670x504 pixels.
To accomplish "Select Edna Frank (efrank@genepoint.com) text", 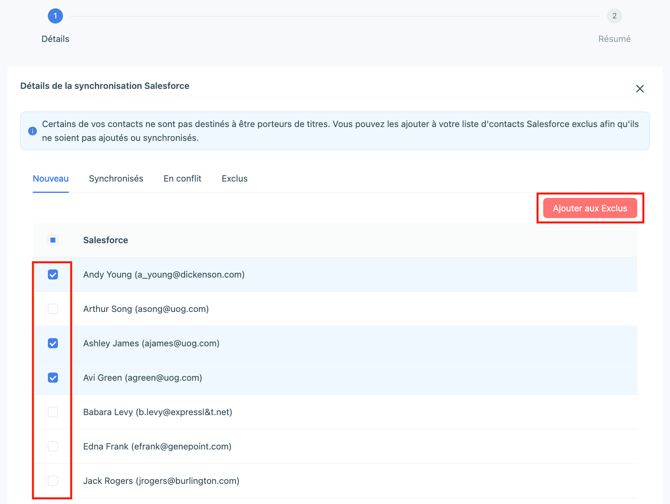I will click(157, 446).
